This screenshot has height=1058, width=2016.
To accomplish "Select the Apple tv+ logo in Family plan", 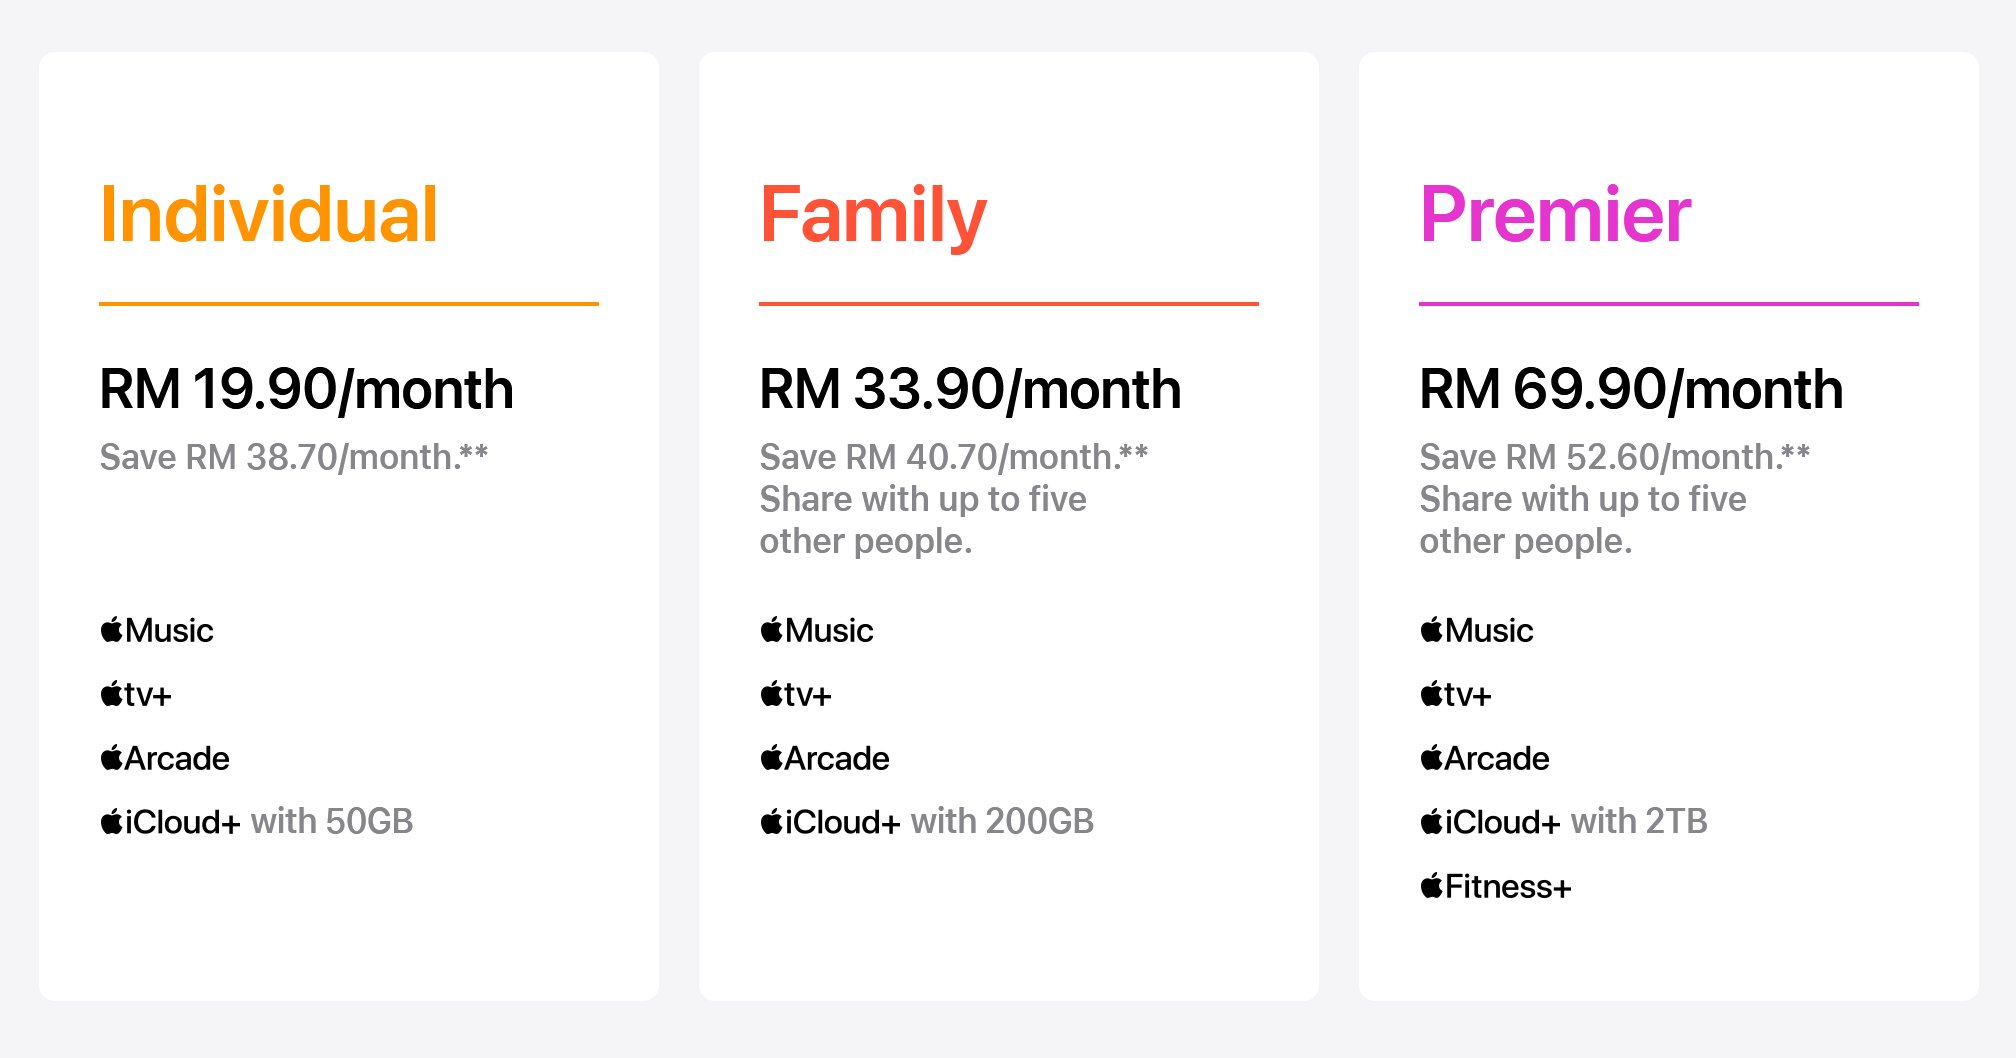I will pyautogui.click(x=796, y=694).
